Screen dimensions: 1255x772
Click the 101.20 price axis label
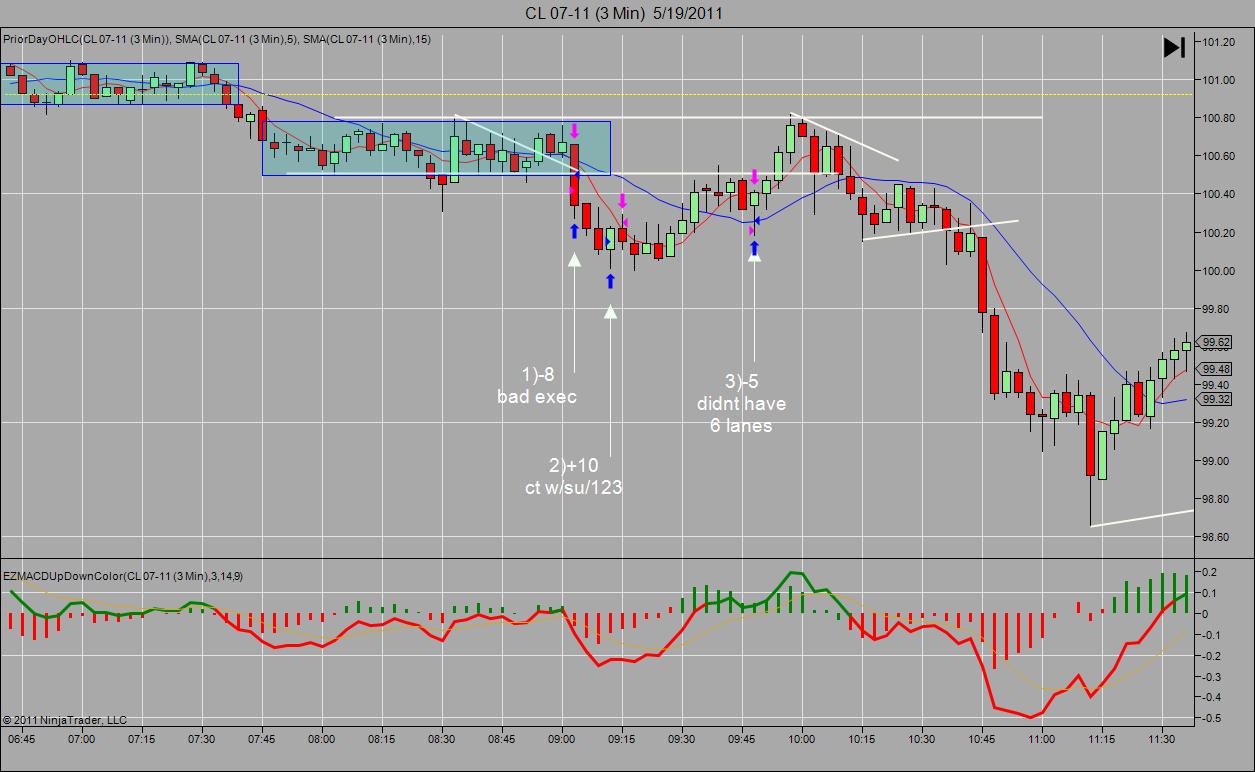(x=1217, y=42)
